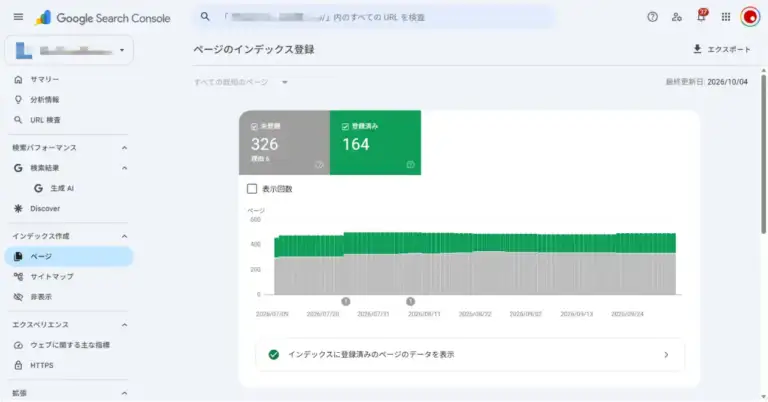Open the property selector dropdown arrow
The width and height of the screenshot is (768, 402).
(x=122, y=50)
